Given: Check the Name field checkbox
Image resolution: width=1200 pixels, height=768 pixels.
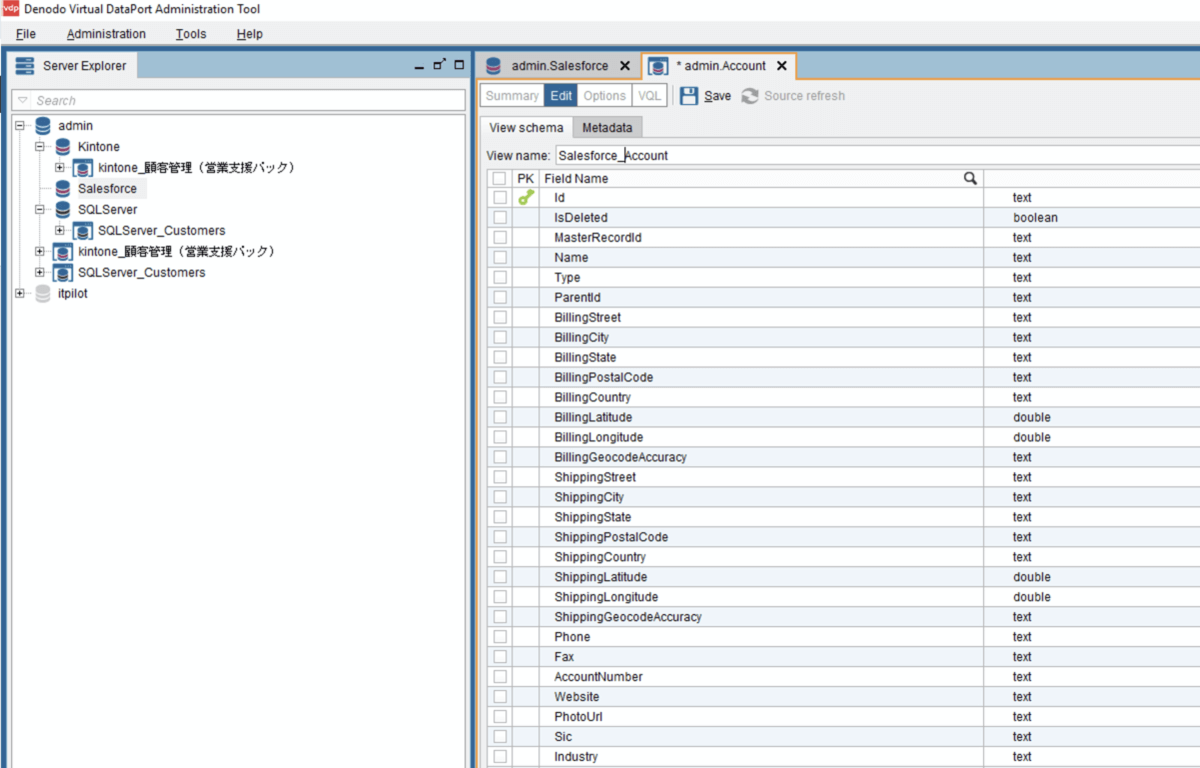Looking at the screenshot, I should pos(499,258).
